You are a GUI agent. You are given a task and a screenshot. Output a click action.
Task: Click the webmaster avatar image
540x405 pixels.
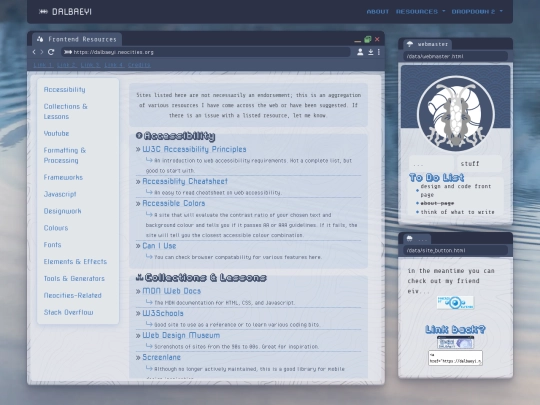click(456, 114)
